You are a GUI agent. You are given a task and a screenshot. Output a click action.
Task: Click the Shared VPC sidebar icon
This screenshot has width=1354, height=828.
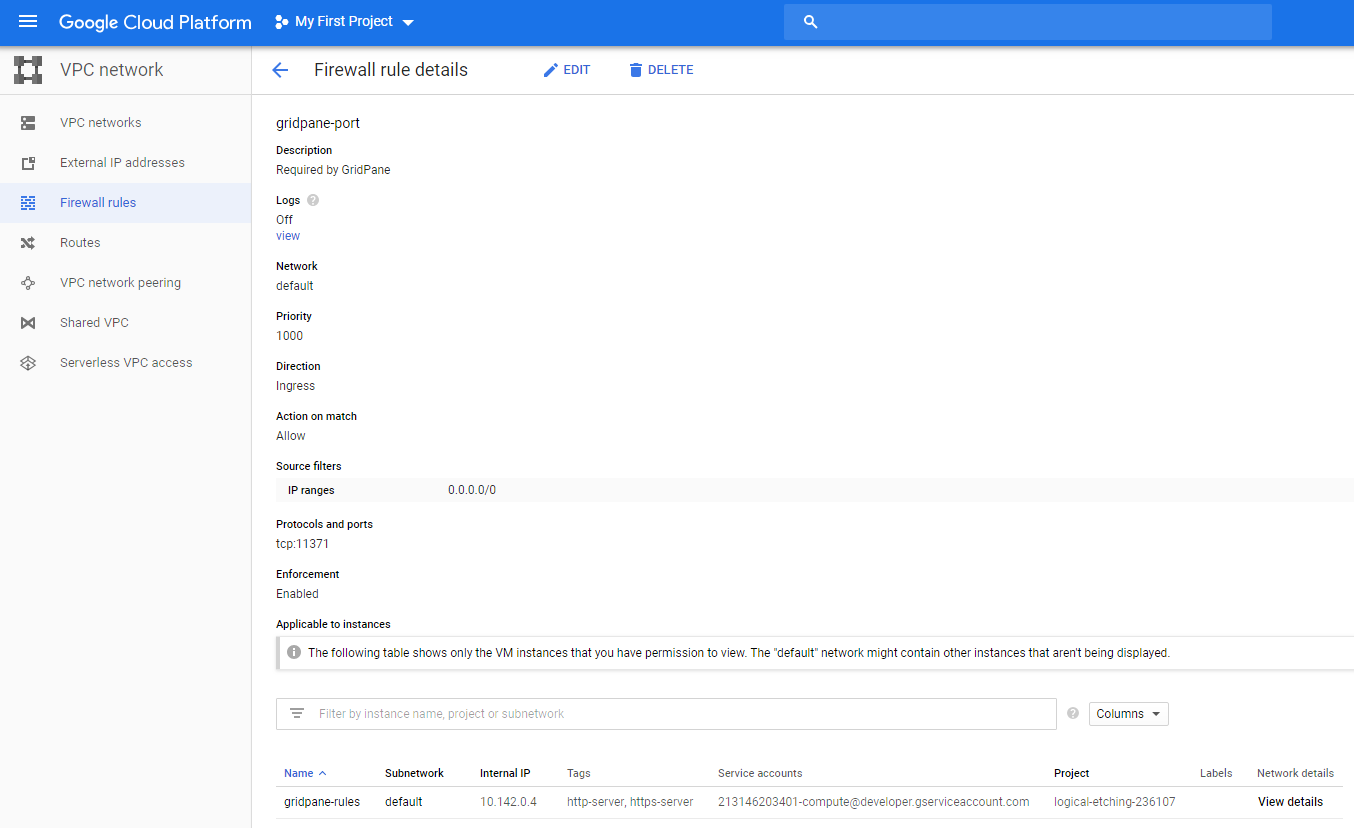pos(28,323)
